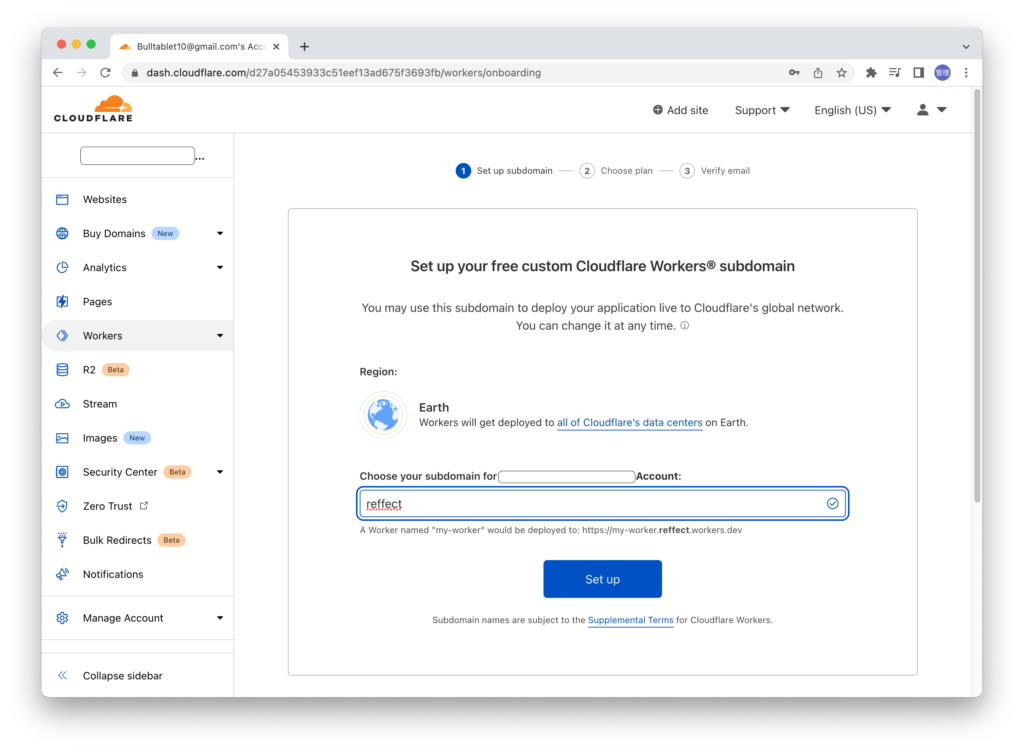Click the R2 storage icon

[62, 370]
